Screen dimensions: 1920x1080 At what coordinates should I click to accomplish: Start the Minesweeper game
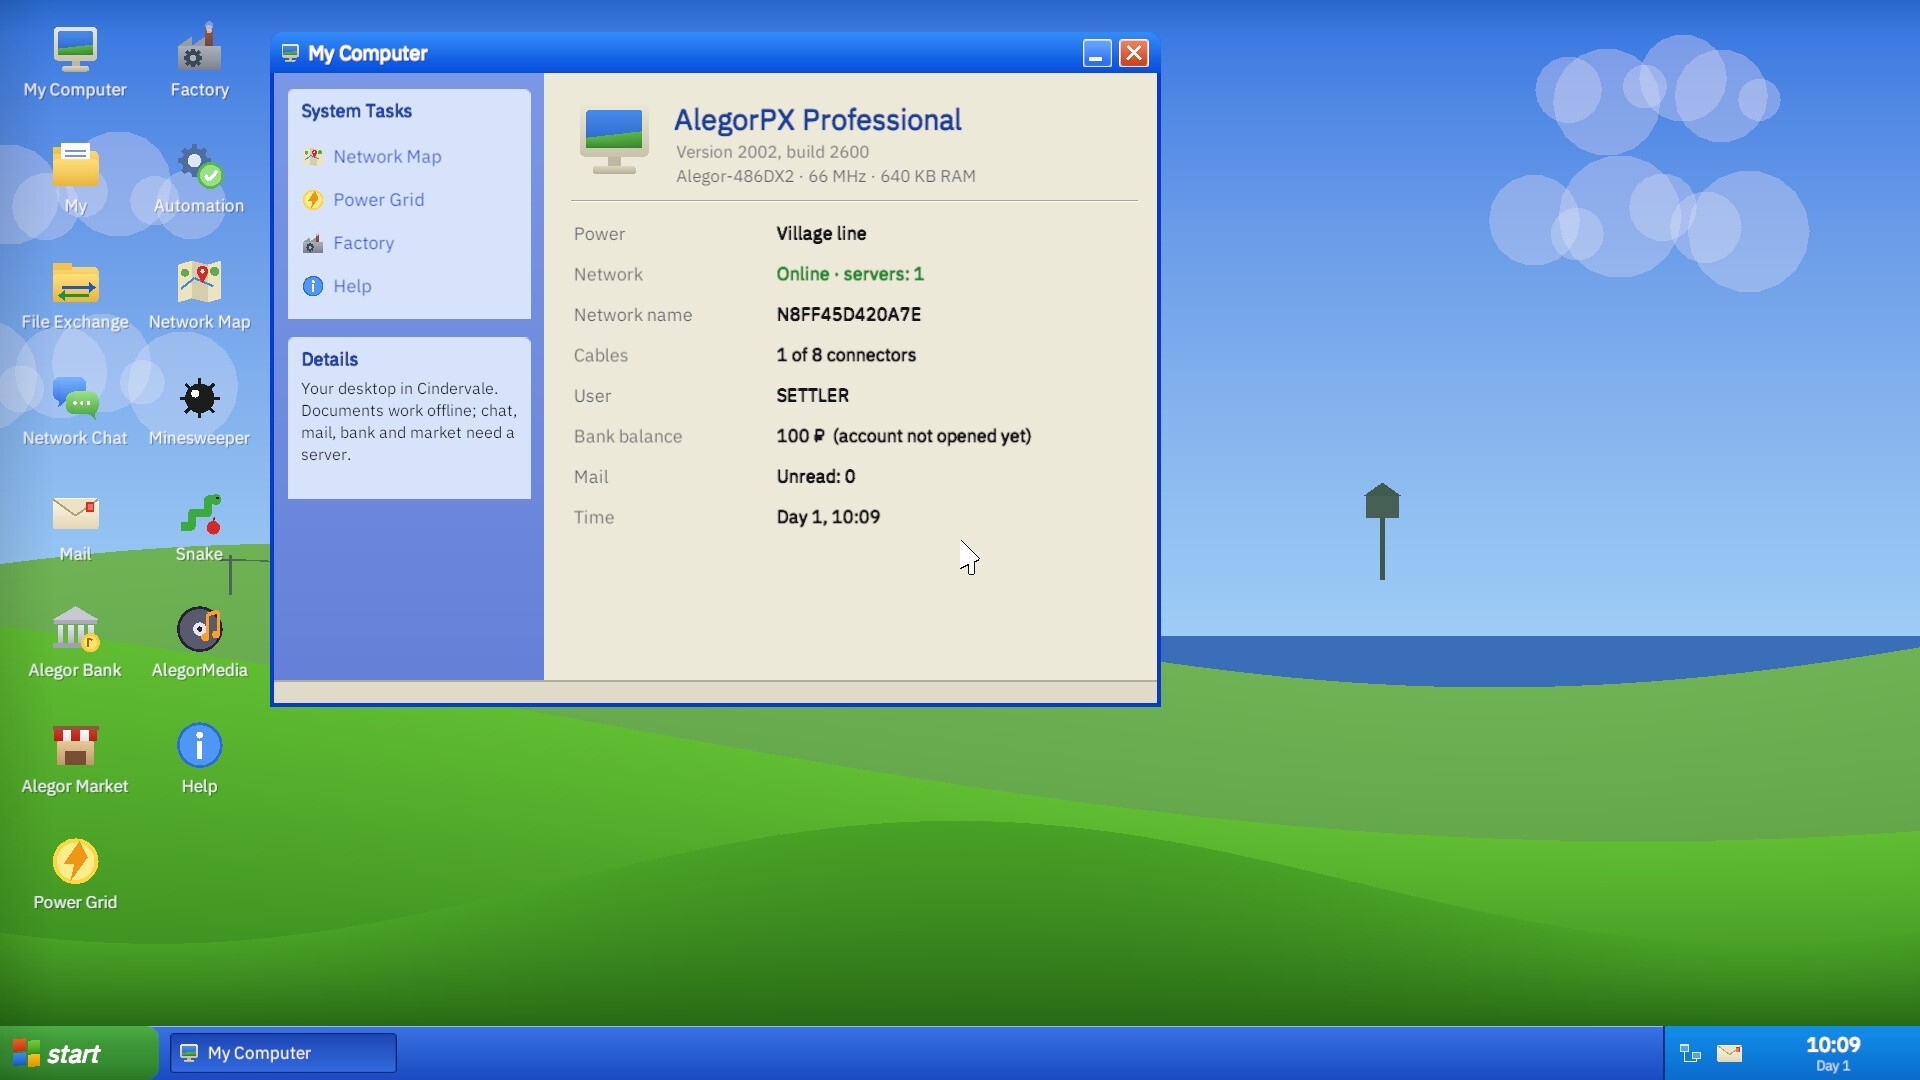tap(199, 410)
